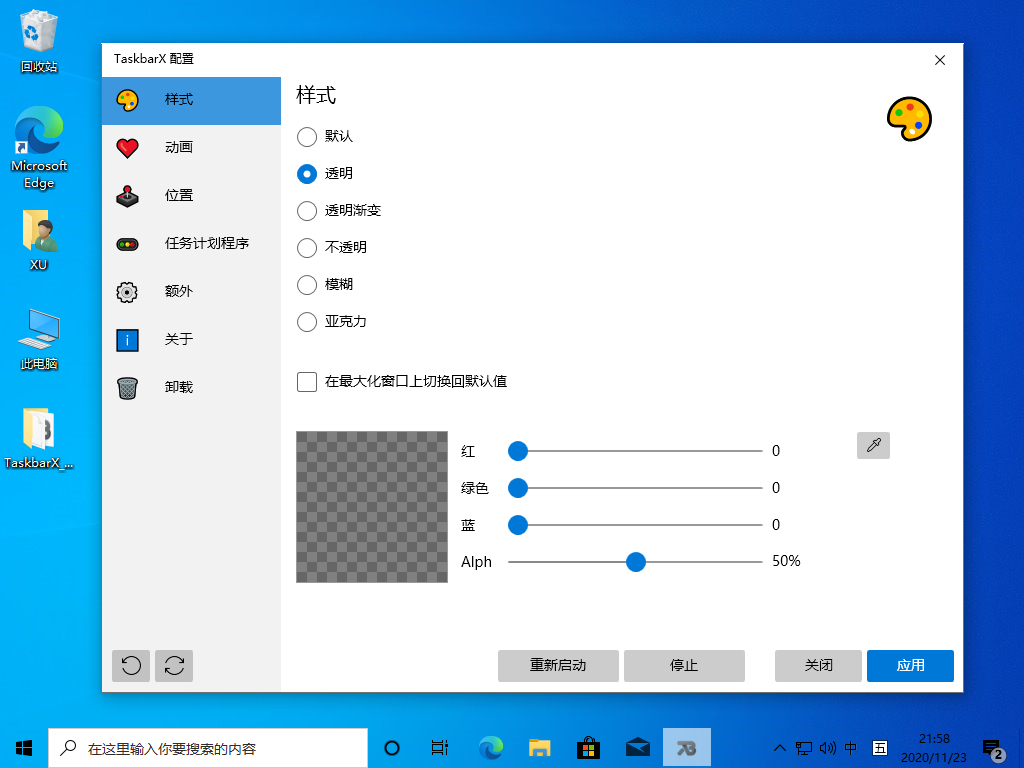This screenshot has width=1024, height=768.
Task: Click the TaskbarX icon on the taskbar
Action: 687,747
